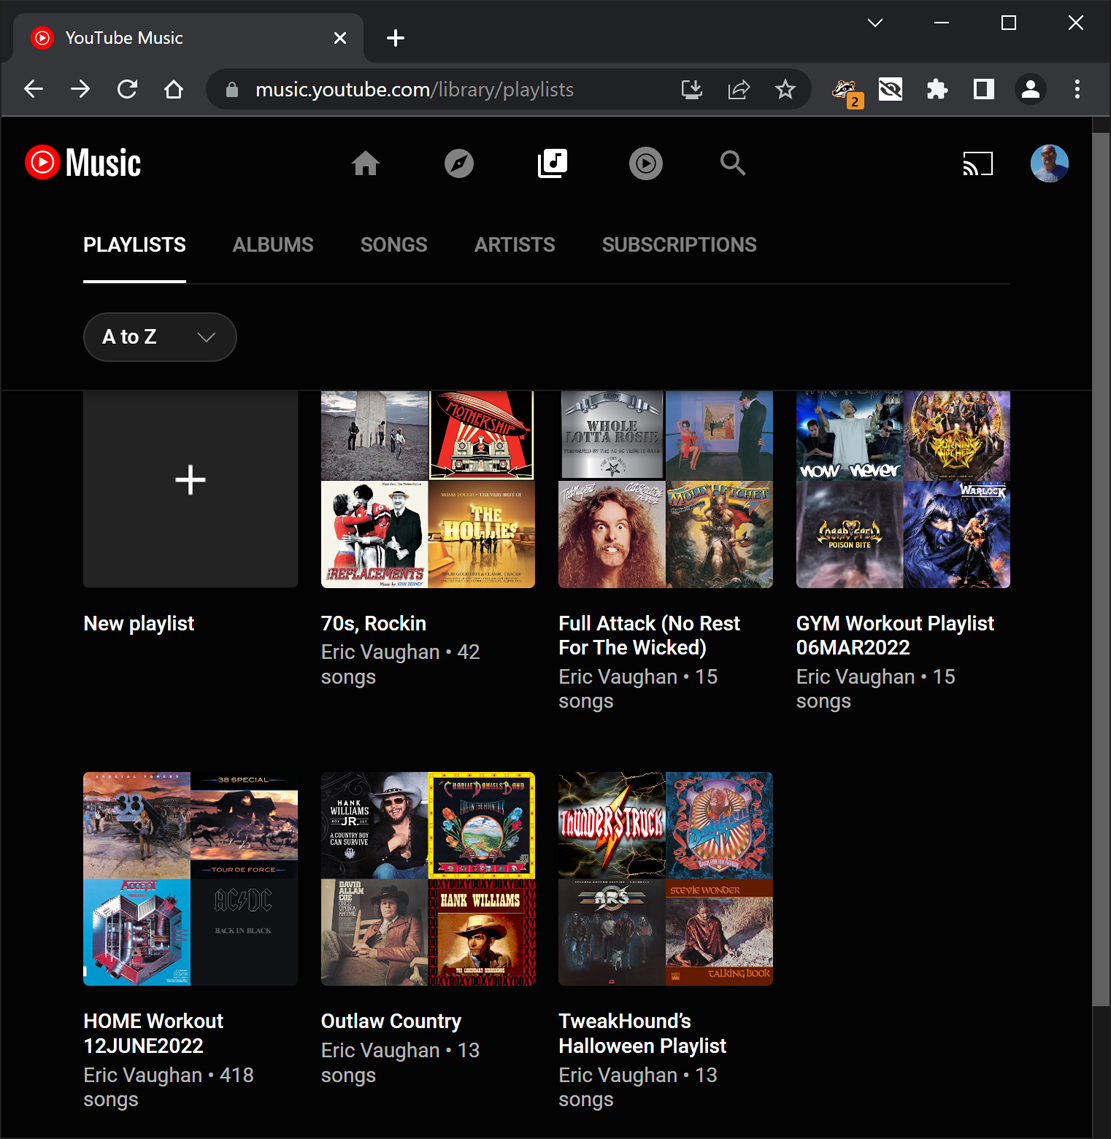This screenshot has width=1111, height=1139.
Task: Switch to the ARTISTS tab
Action: click(x=514, y=245)
